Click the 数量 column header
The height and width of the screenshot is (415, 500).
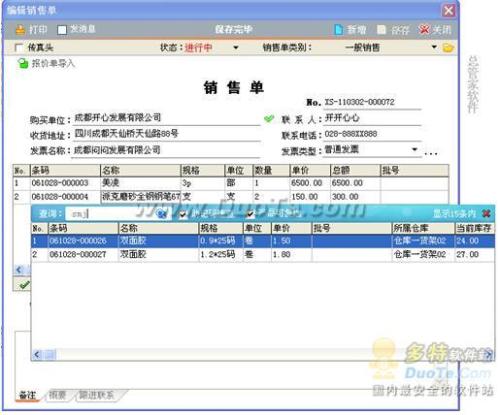(271, 171)
